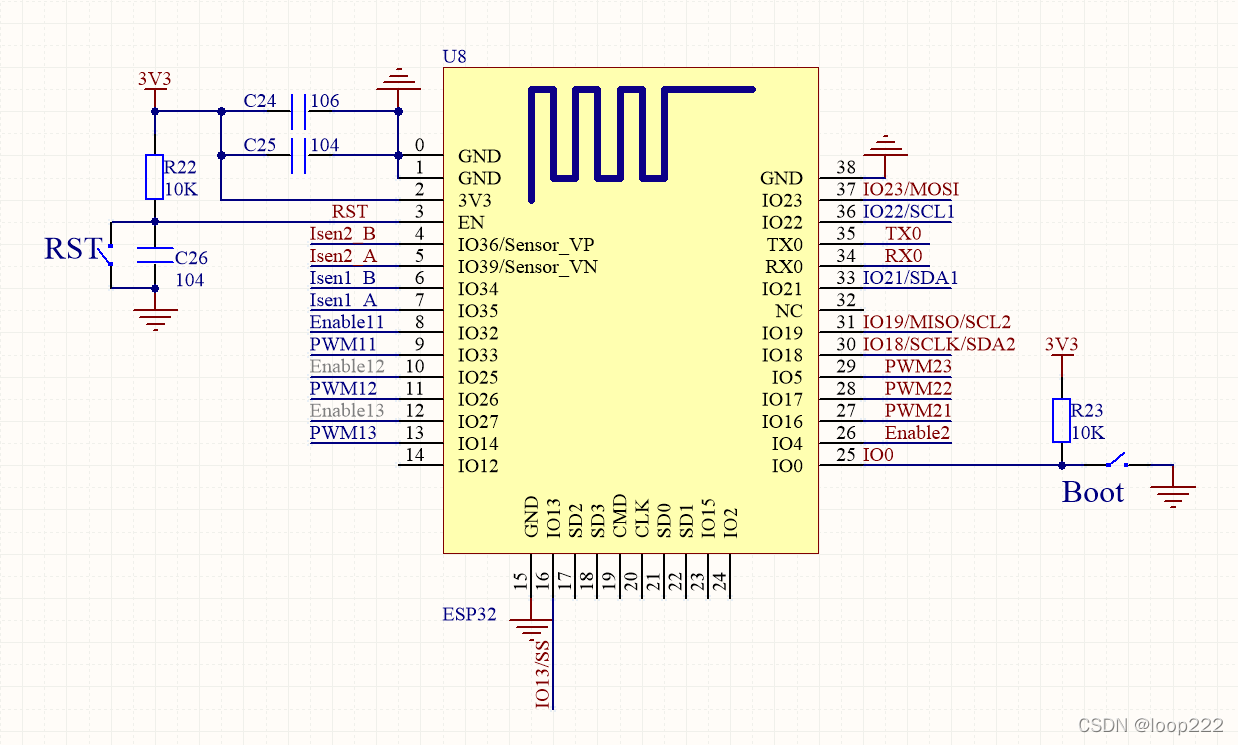The height and width of the screenshot is (745, 1238).
Task: Select the Enable2 net label
Action: pos(918,432)
